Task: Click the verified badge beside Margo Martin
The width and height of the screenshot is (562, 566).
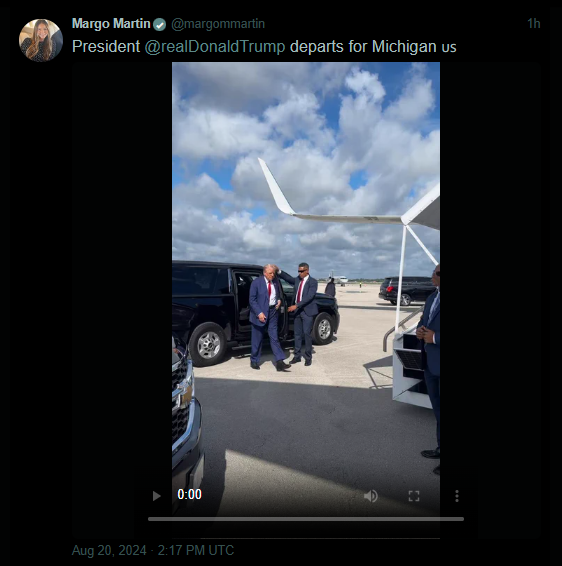Action: tap(159, 25)
